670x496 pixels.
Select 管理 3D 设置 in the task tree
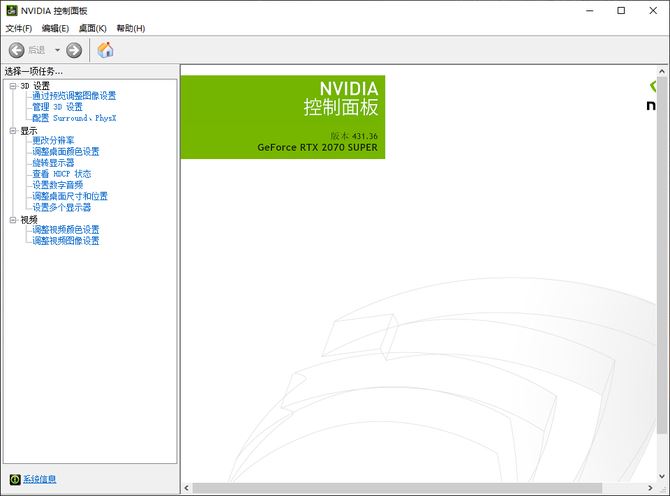click(57, 107)
